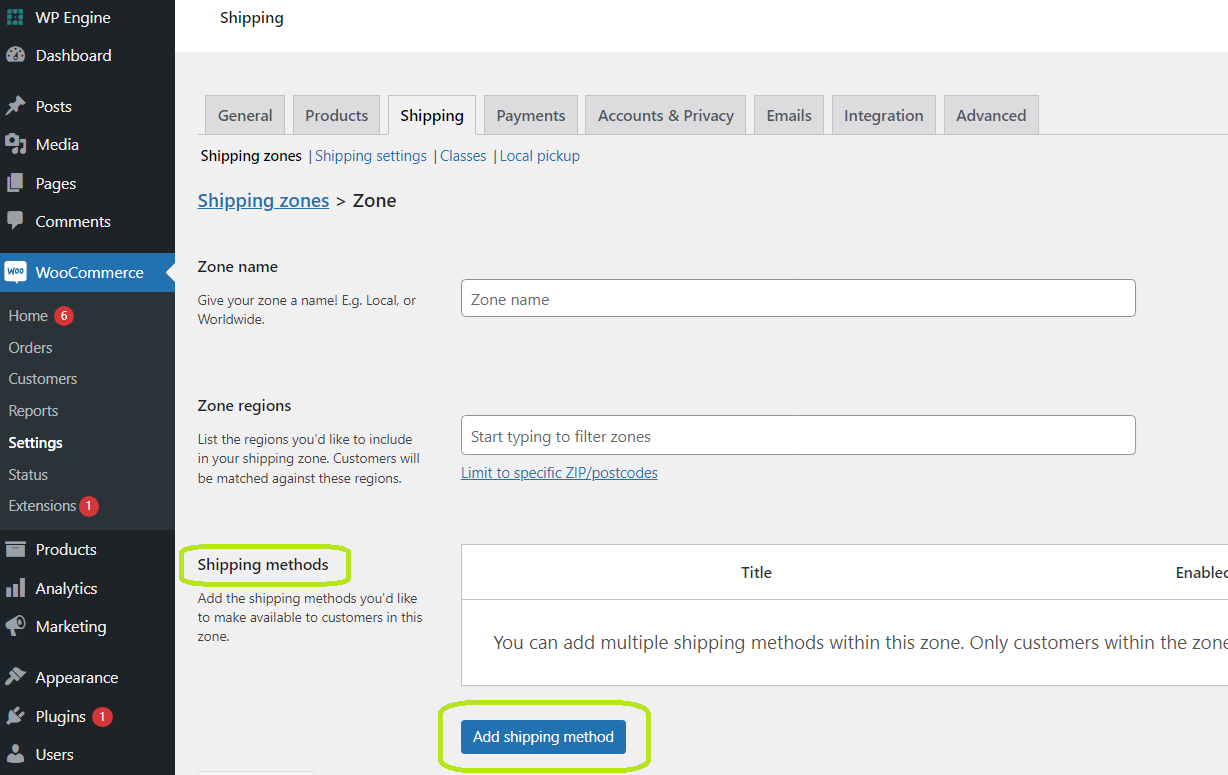Switch to the Payments tab
Image resolution: width=1228 pixels, height=775 pixels.
pyautogui.click(x=530, y=115)
